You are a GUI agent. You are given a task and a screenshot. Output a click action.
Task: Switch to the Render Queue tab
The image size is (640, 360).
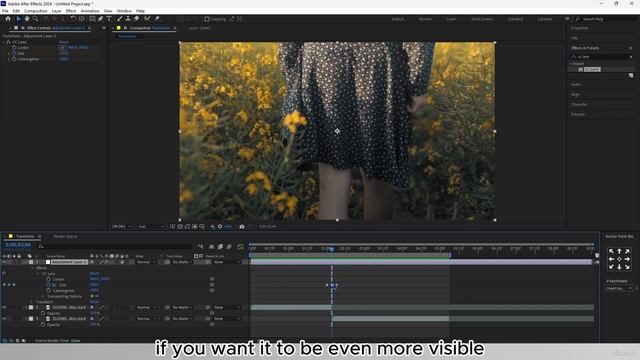click(x=65, y=236)
